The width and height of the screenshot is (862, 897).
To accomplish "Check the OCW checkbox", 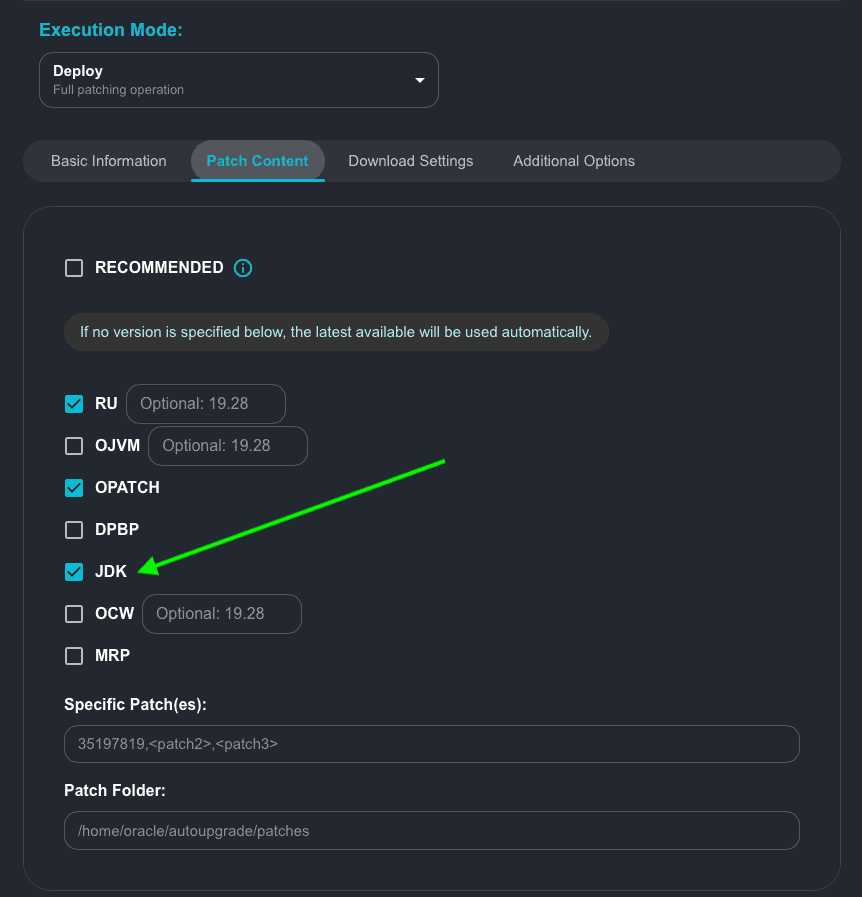I will coord(74,614).
